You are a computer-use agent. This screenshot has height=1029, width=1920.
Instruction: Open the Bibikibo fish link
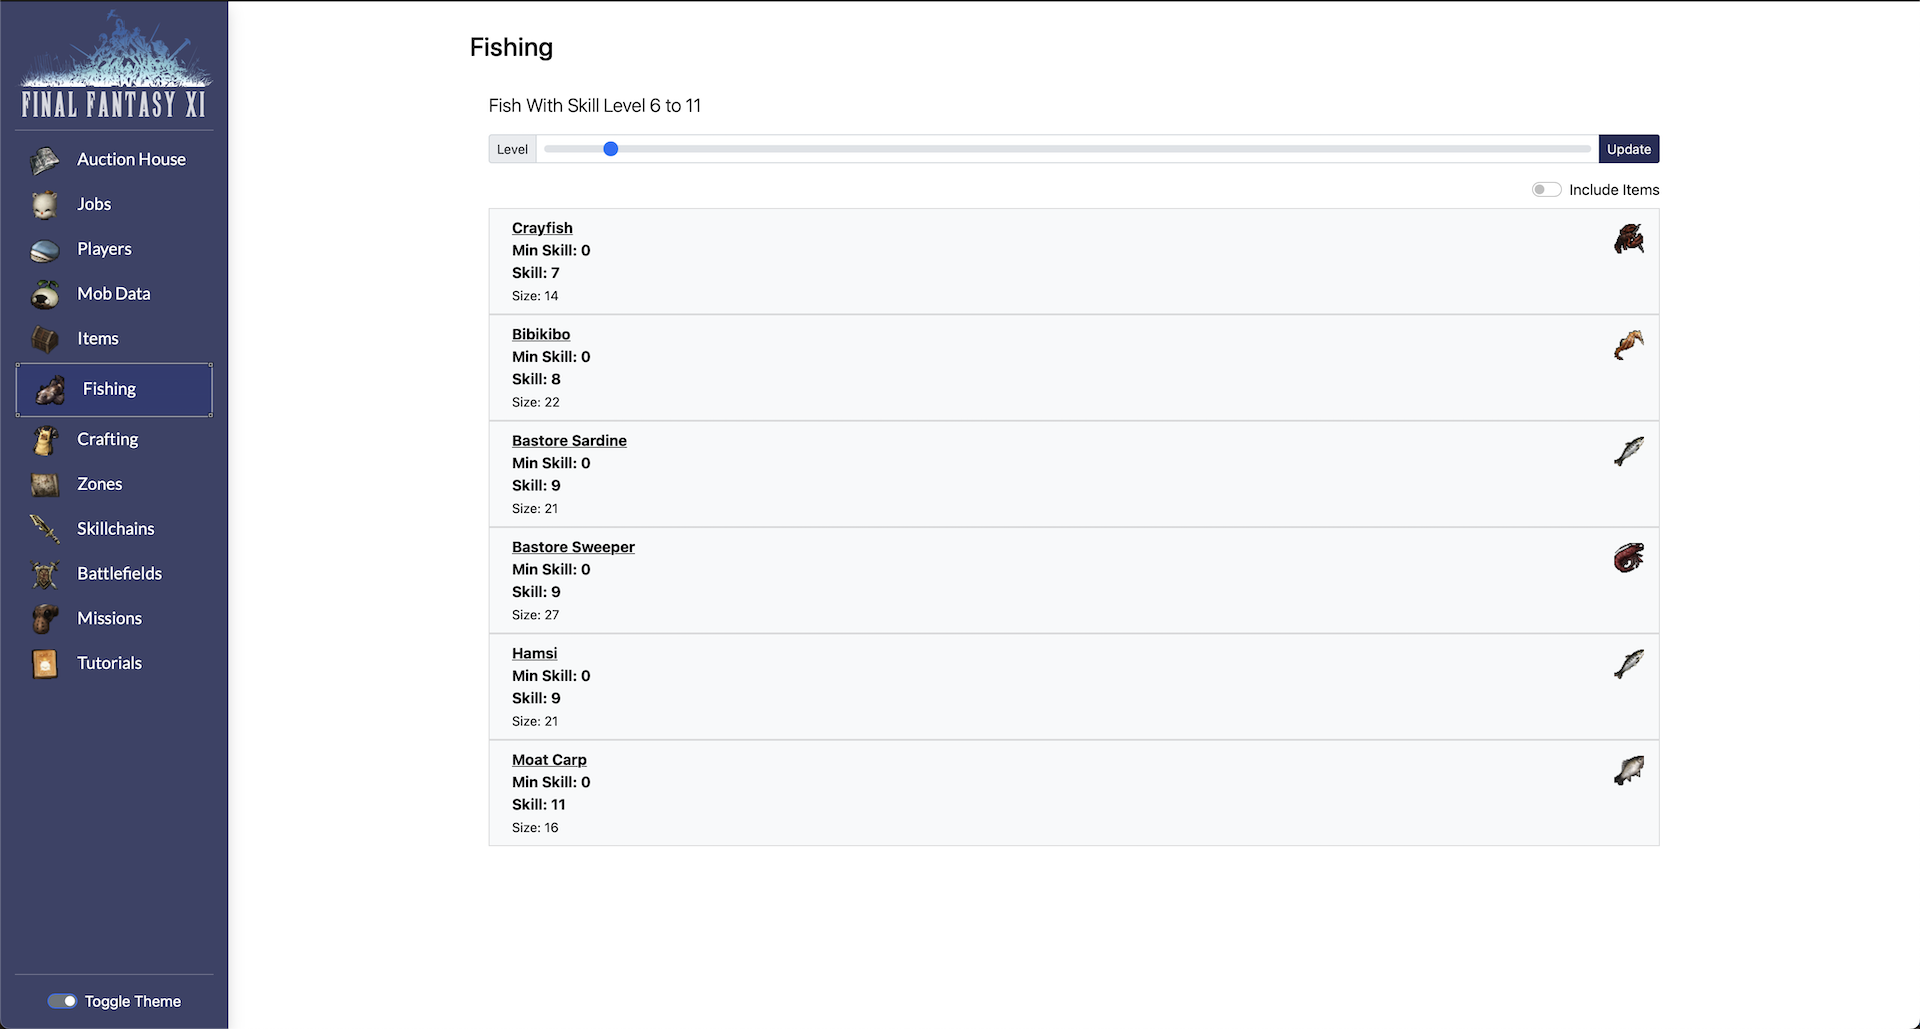click(x=541, y=334)
